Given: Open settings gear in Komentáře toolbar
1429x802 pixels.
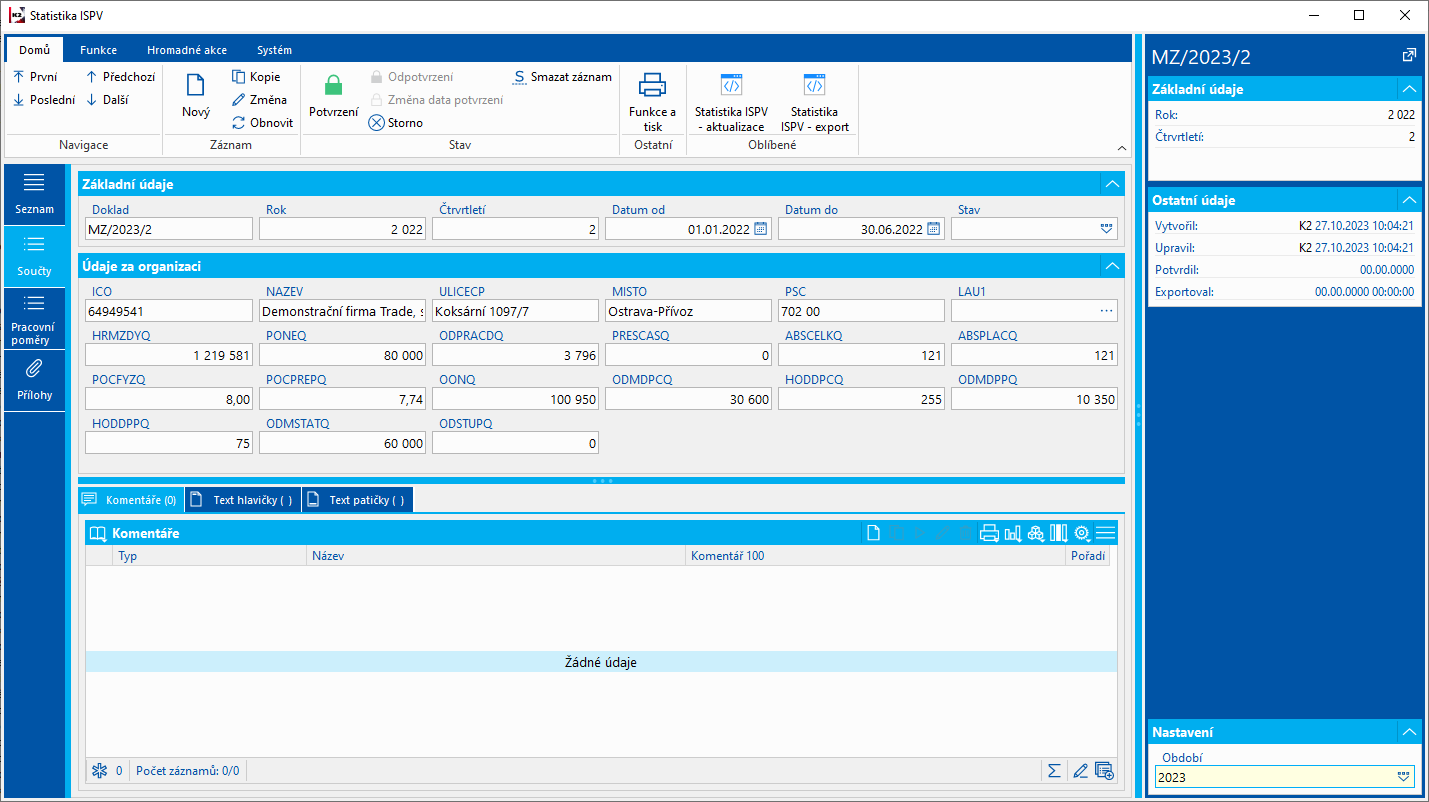Looking at the screenshot, I should point(1082,533).
